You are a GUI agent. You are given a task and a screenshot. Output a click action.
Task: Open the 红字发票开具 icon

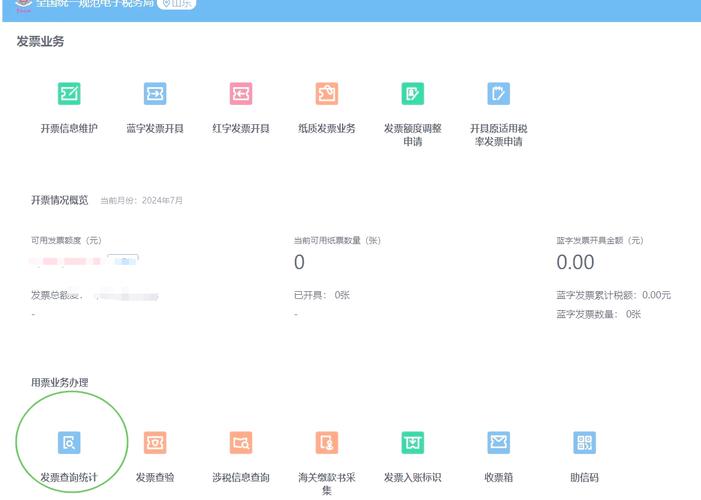[241, 93]
